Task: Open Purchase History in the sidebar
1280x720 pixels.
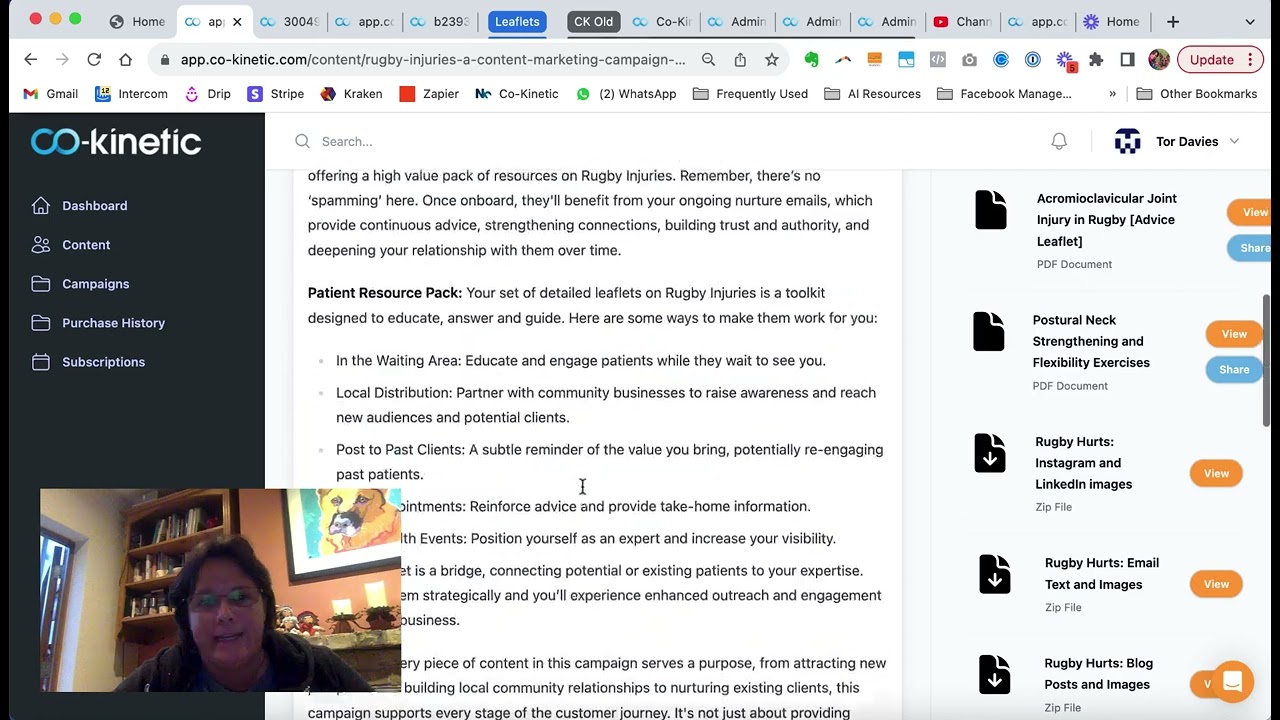Action: pos(98,323)
